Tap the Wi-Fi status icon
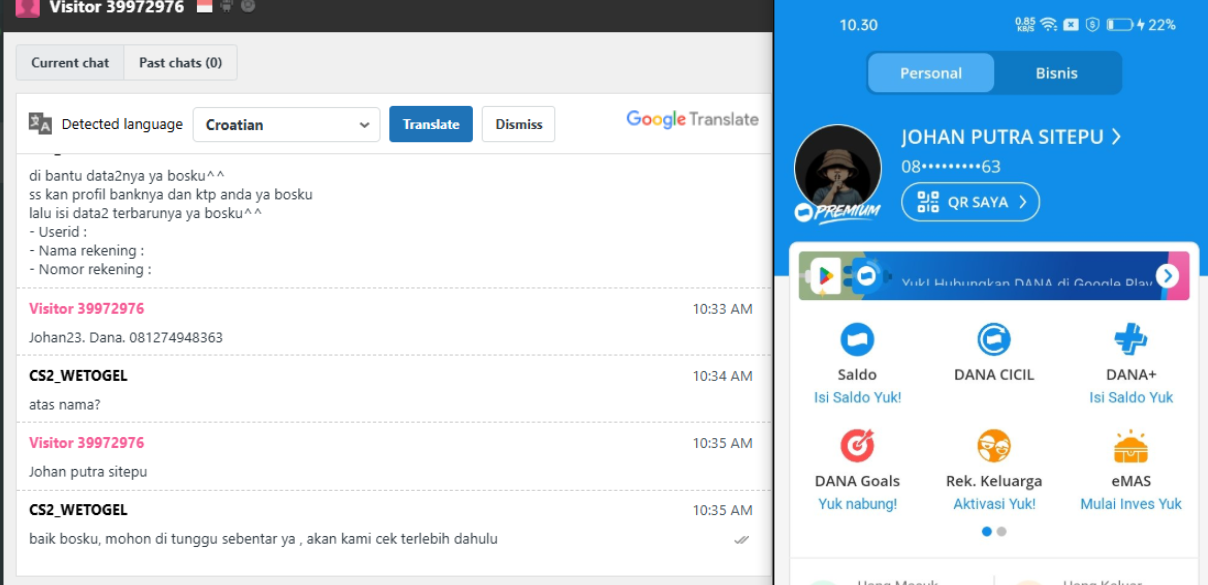 click(1049, 24)
